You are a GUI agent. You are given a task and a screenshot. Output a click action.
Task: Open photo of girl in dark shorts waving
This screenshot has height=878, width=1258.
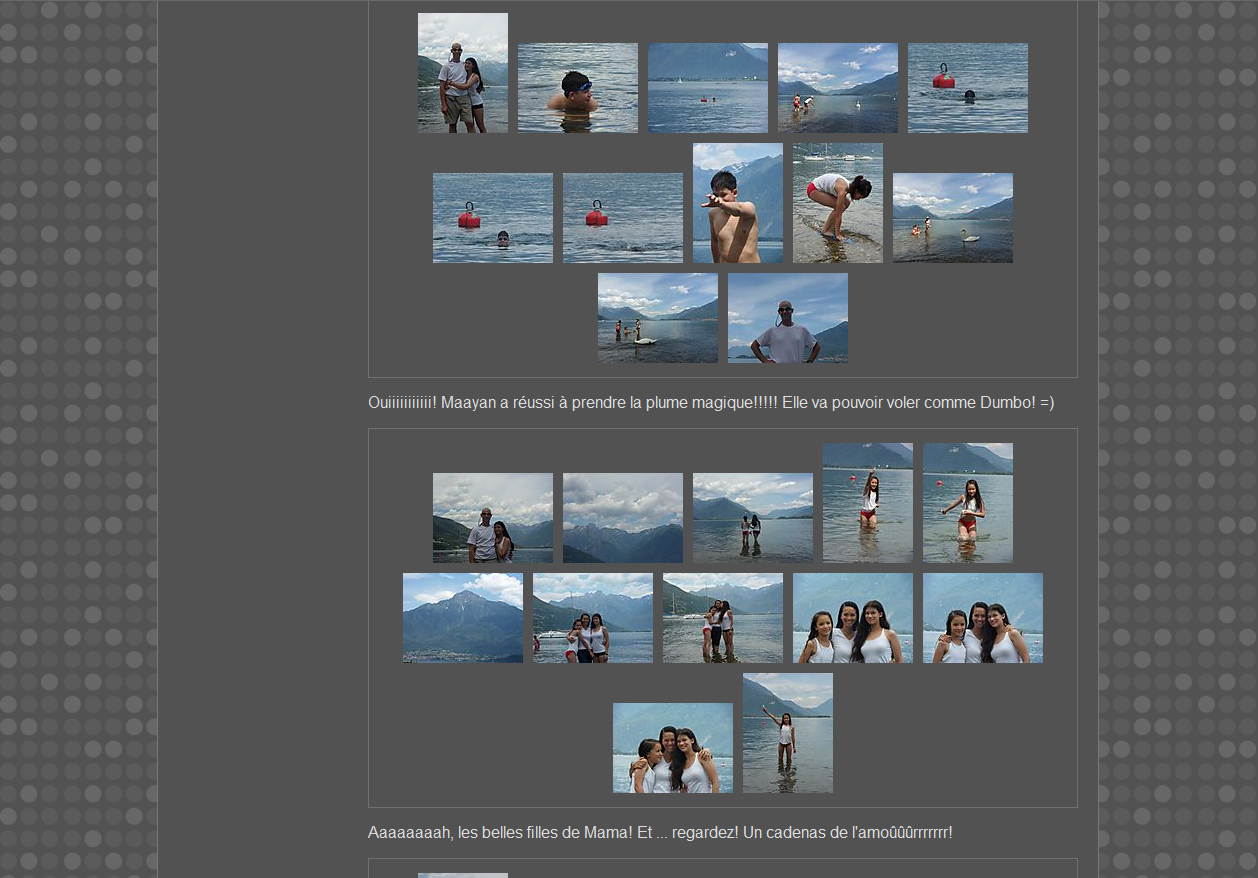(787, 733)
